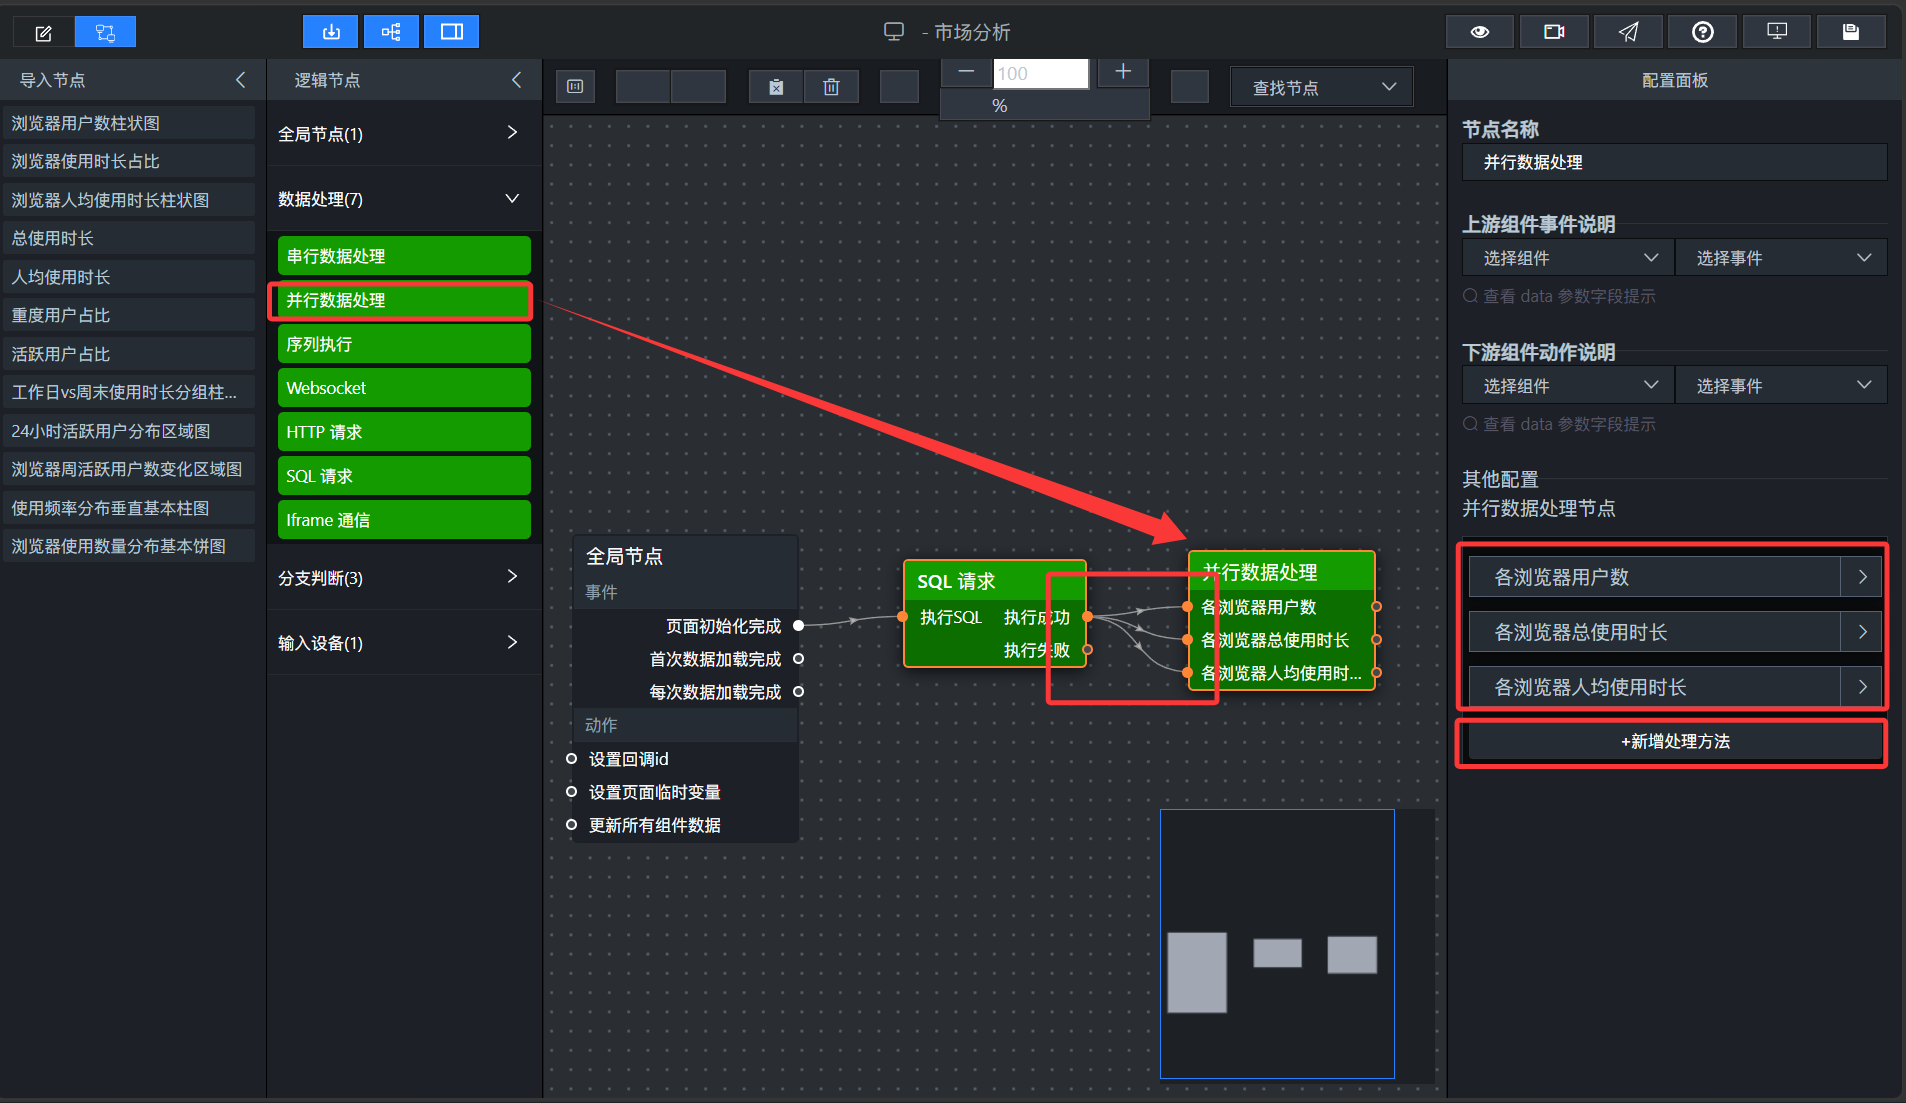Expand the 输入设备(1) group

[x=404, y=642]
